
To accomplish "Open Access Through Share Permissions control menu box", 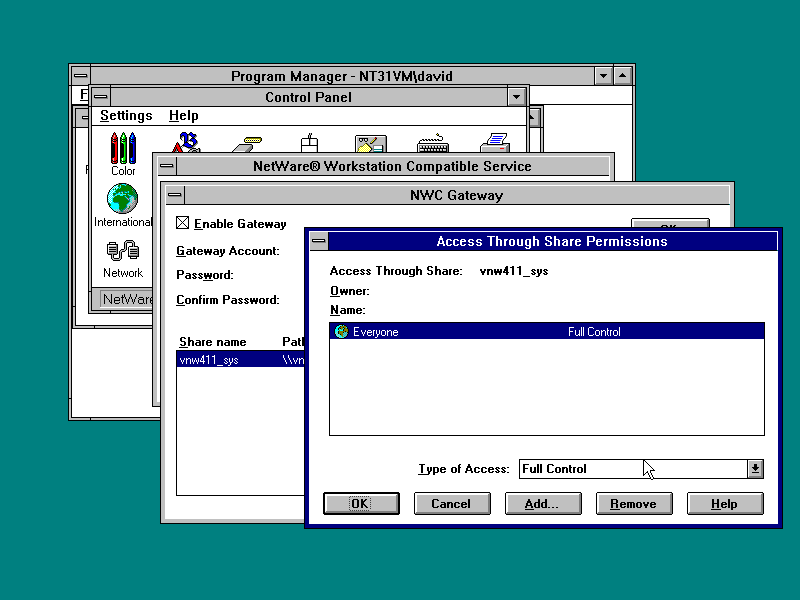I will pyautogui.click(x=319, y=241).
